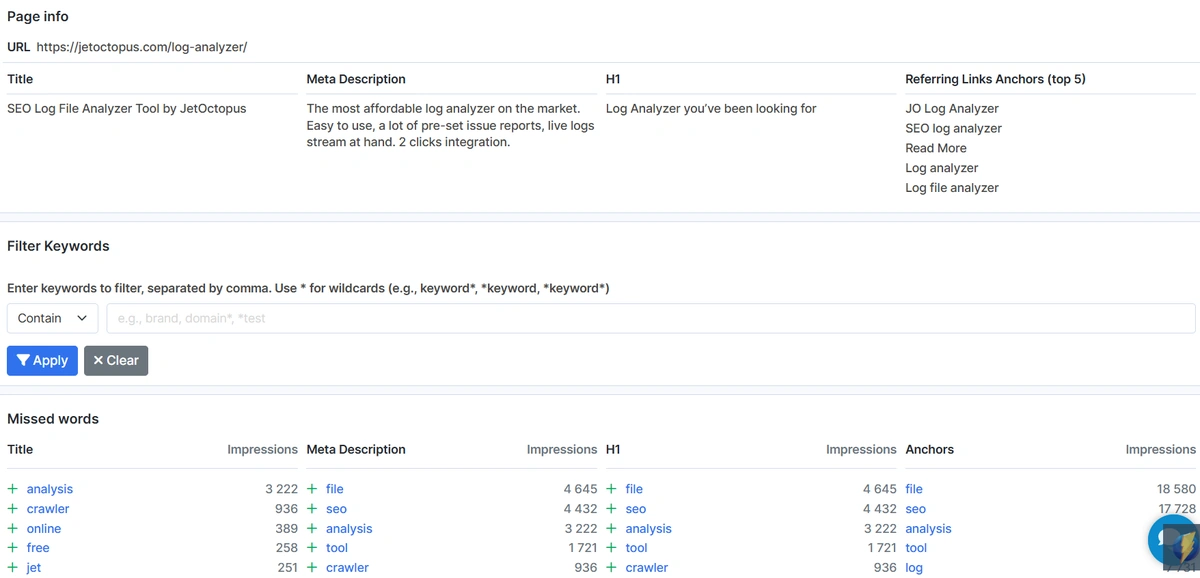Screen dimensions: 1200x578
Task: Click plus icon beside Title word 'analysis'
Action: 13,489
